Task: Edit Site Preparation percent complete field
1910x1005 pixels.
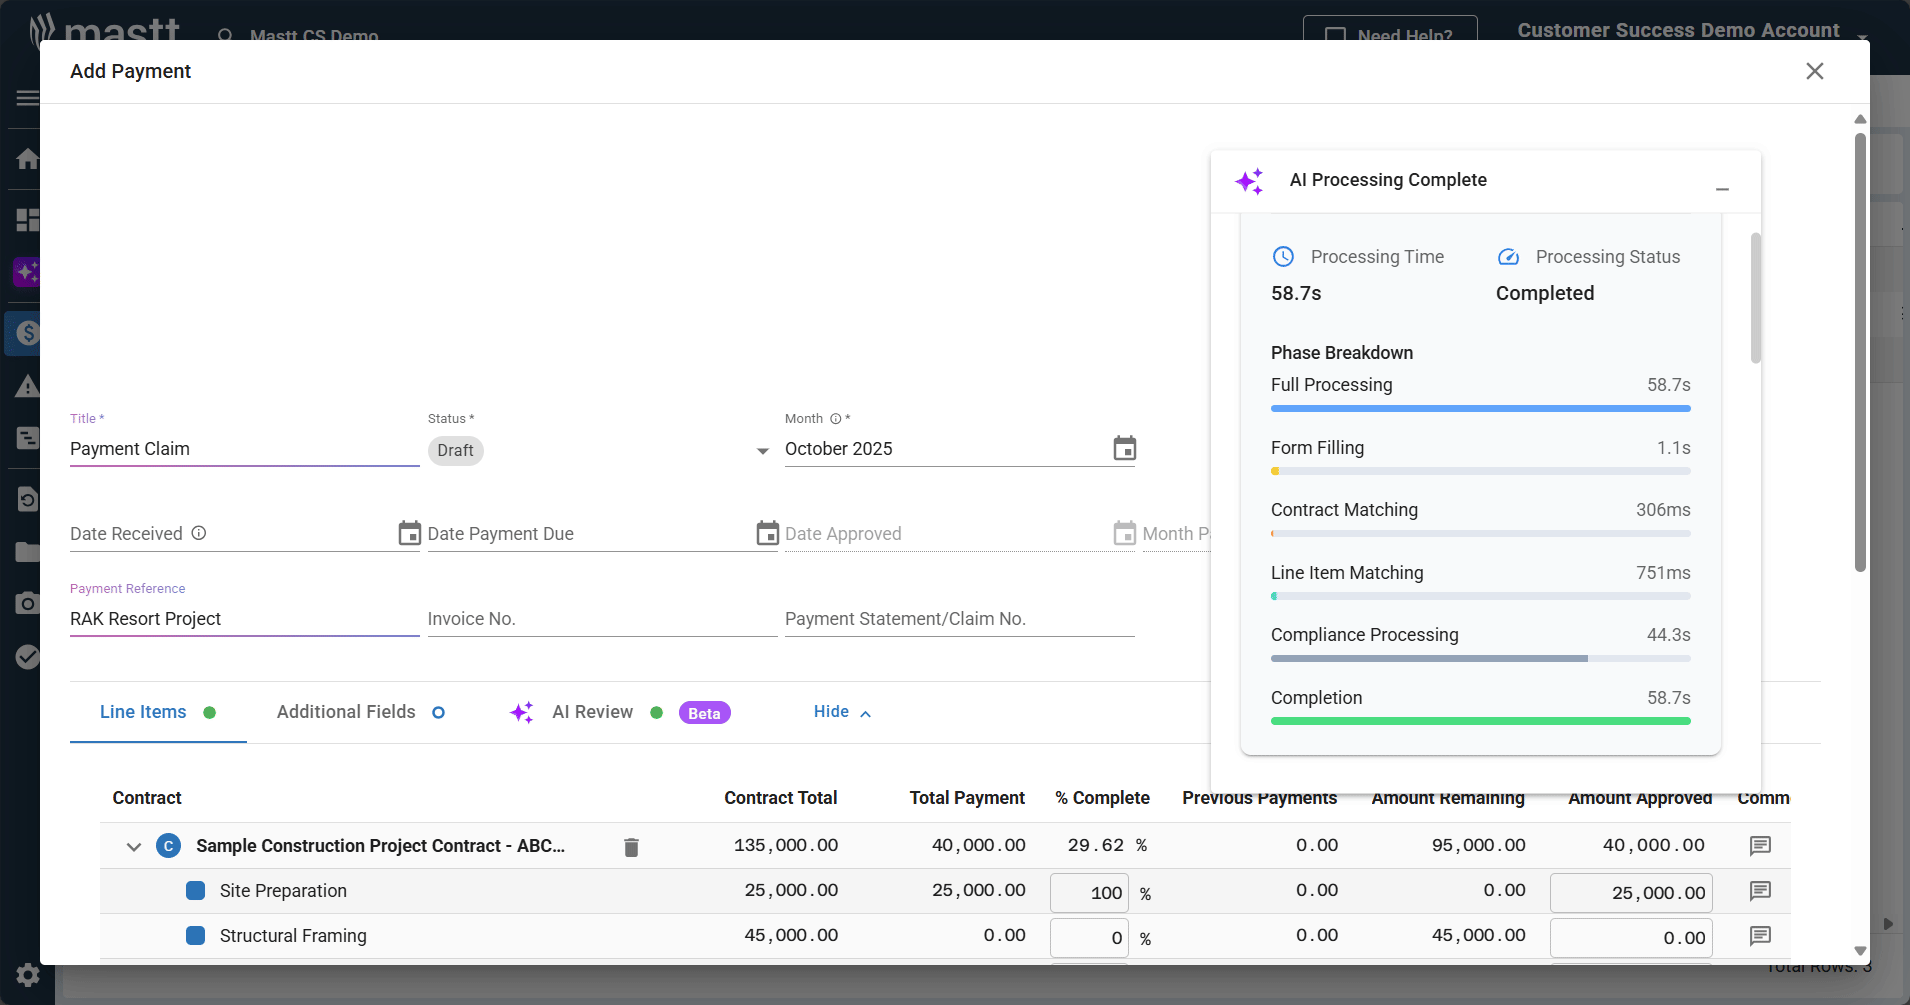Action: coord(1089,893)
